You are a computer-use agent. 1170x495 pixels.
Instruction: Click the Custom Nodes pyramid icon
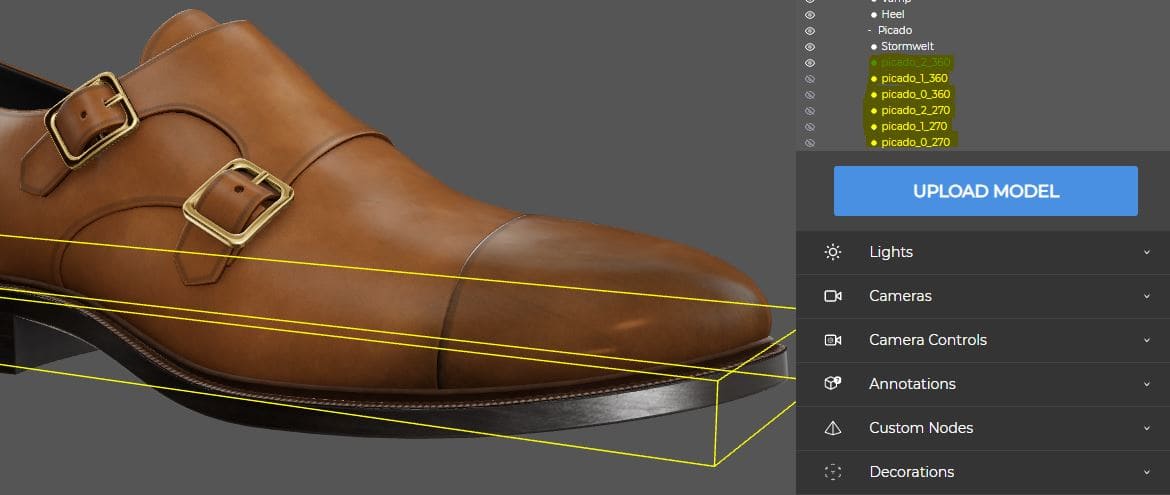pyautogui.click(x=833, y=428)
